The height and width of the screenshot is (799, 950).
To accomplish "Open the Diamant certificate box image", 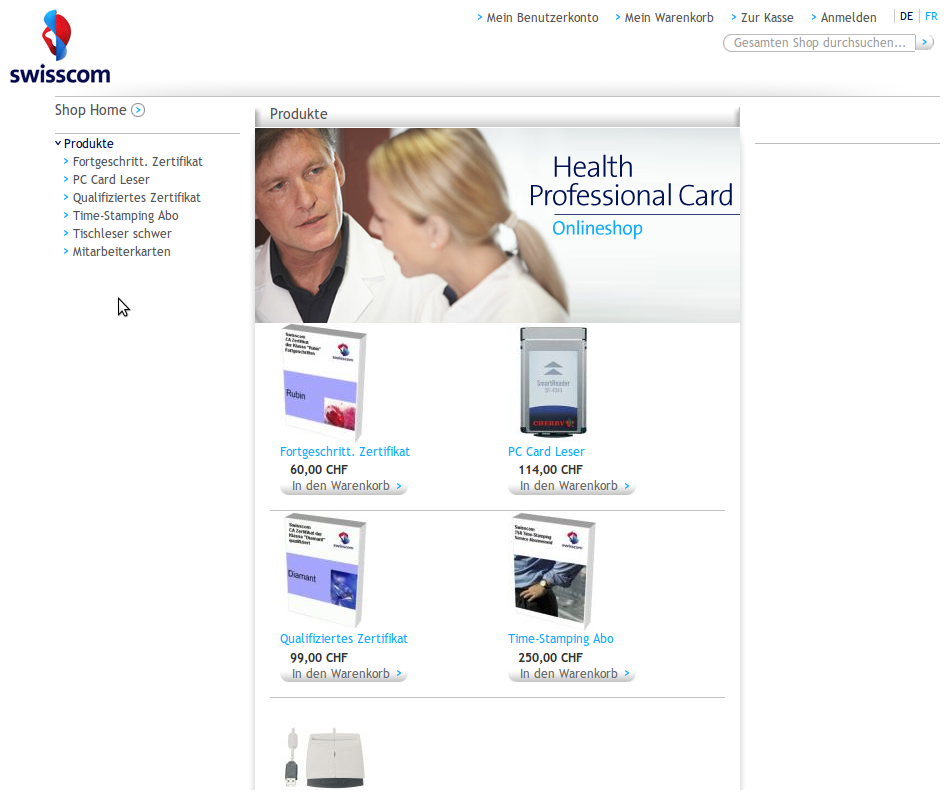I will (x=325, y=570).
